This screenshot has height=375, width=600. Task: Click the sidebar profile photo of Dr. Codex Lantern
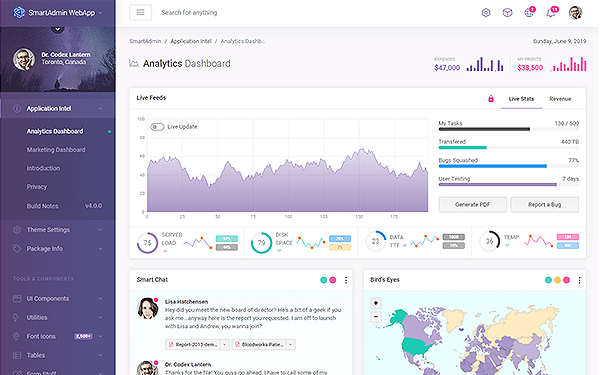coord(24,59)
